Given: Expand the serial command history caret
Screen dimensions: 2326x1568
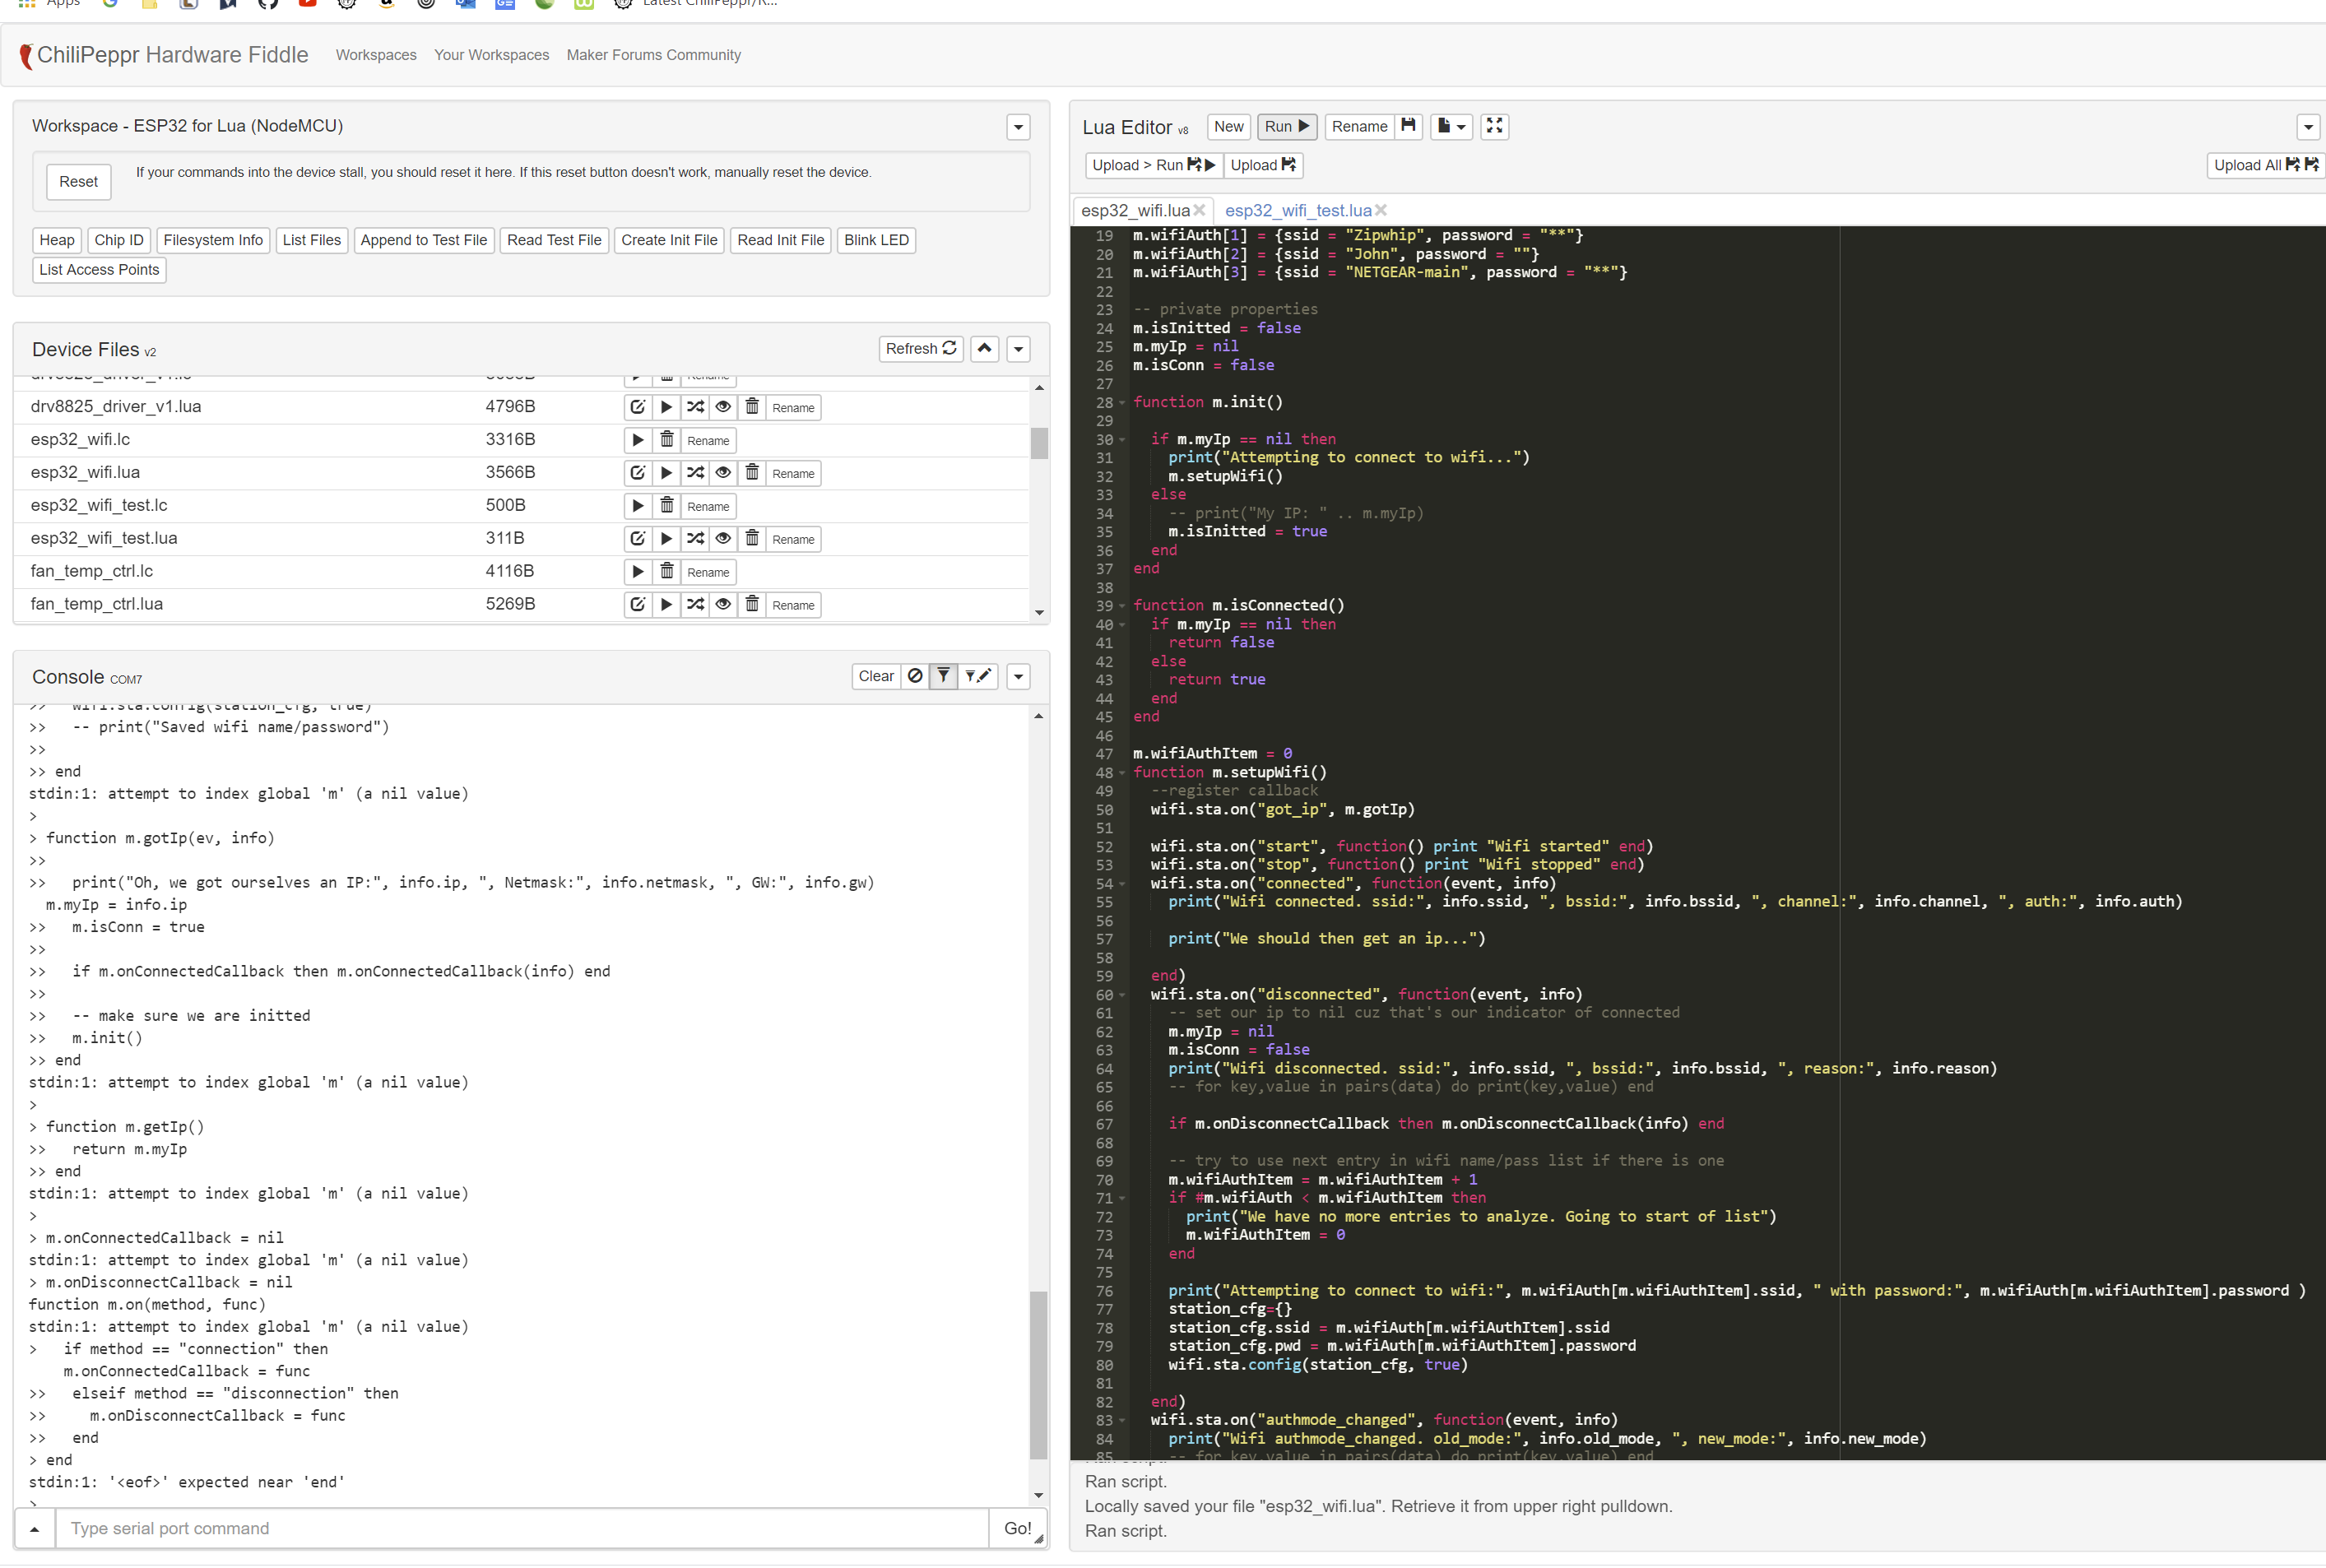Looking at the screenshot, I should point(35,1529).
